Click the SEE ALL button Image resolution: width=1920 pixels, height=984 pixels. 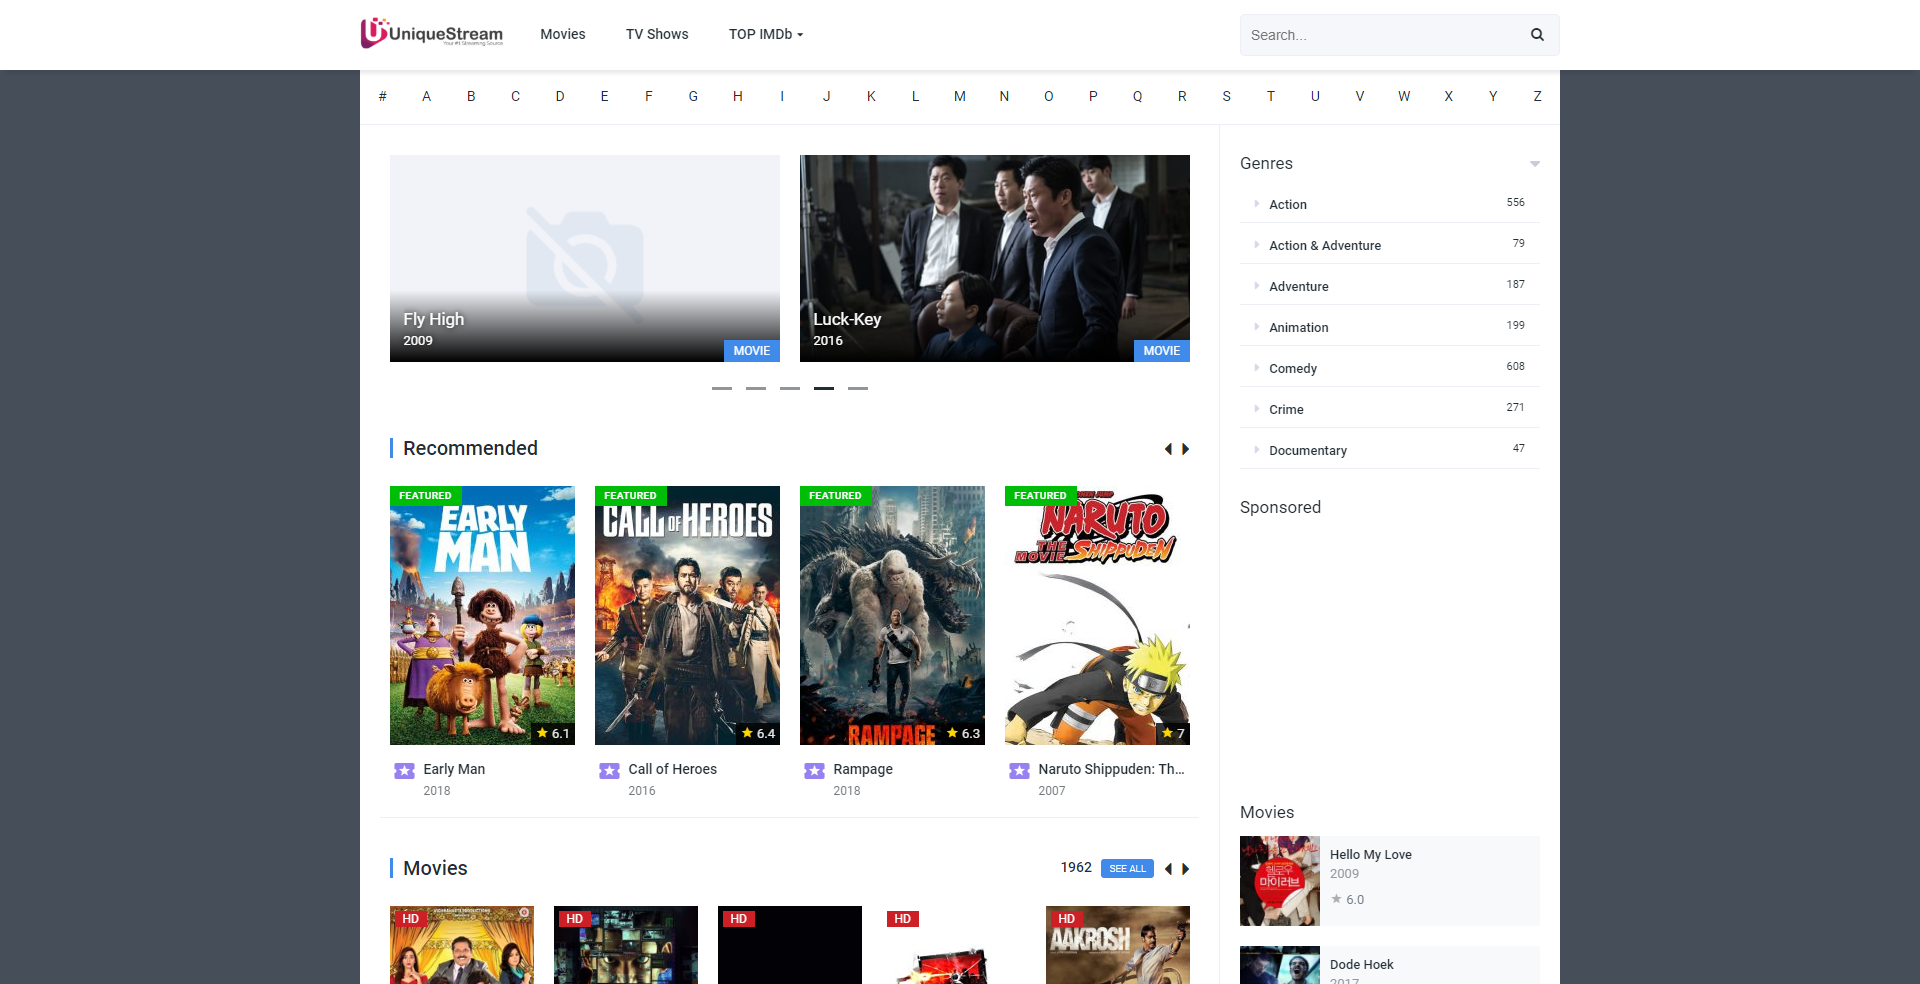click(x=1127, y=869)
